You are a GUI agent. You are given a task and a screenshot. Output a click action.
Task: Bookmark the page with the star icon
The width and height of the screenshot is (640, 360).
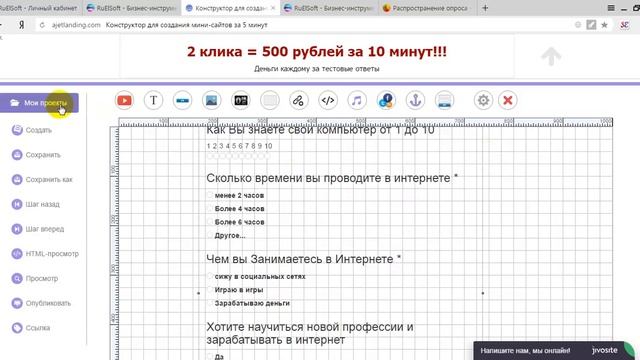coord(604,25)
